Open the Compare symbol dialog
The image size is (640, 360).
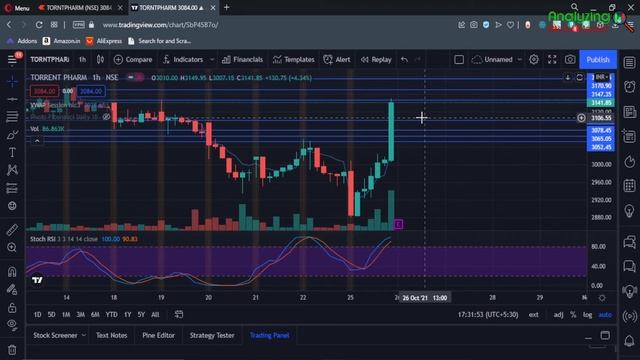pos(133,60)
